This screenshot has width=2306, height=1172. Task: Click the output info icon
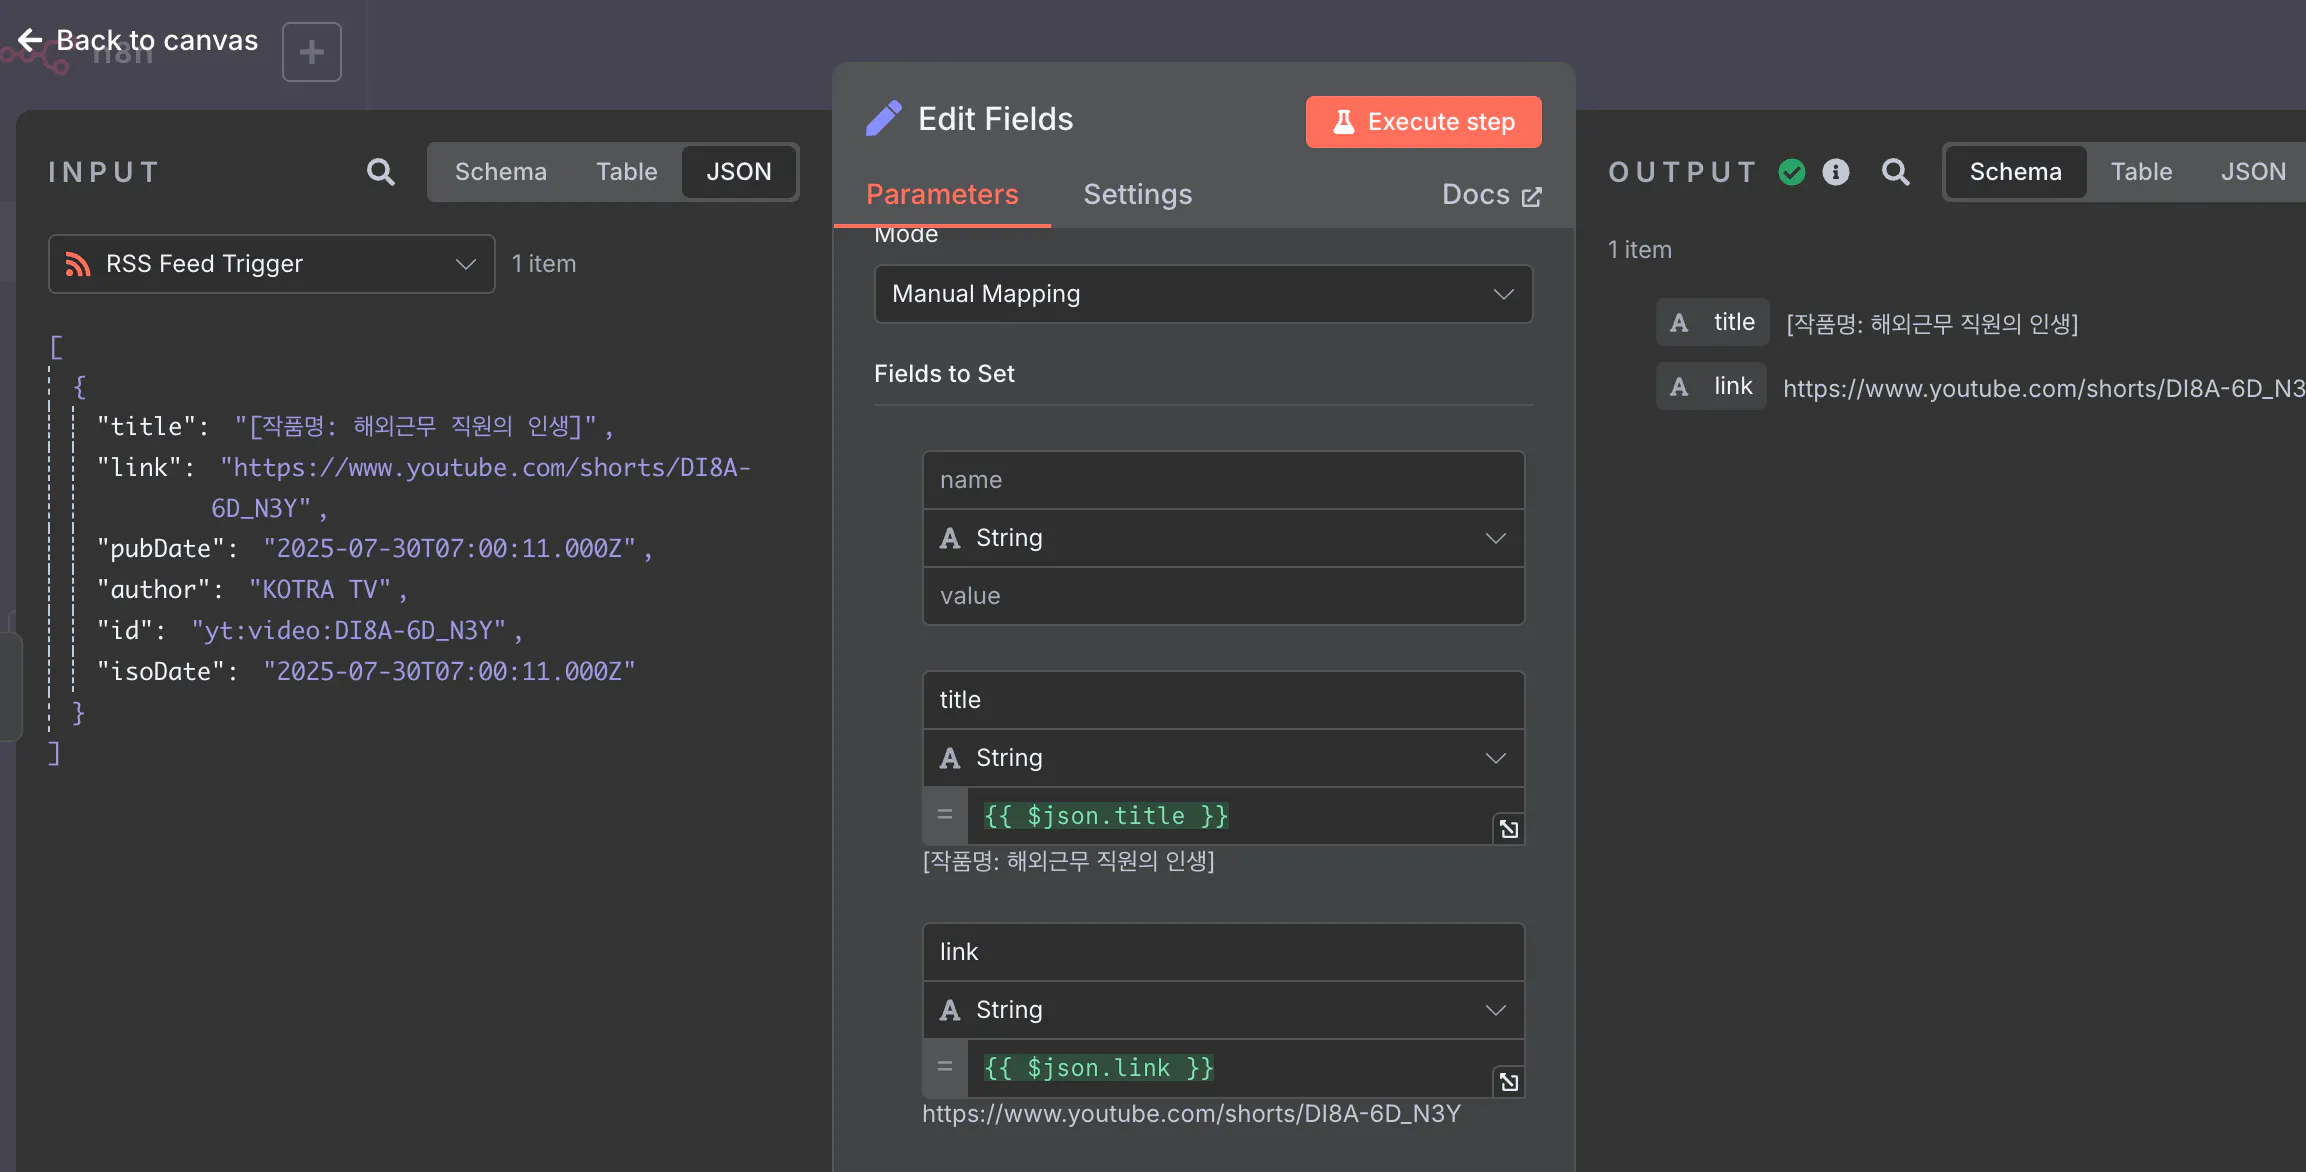click(x=1836, y=172)
